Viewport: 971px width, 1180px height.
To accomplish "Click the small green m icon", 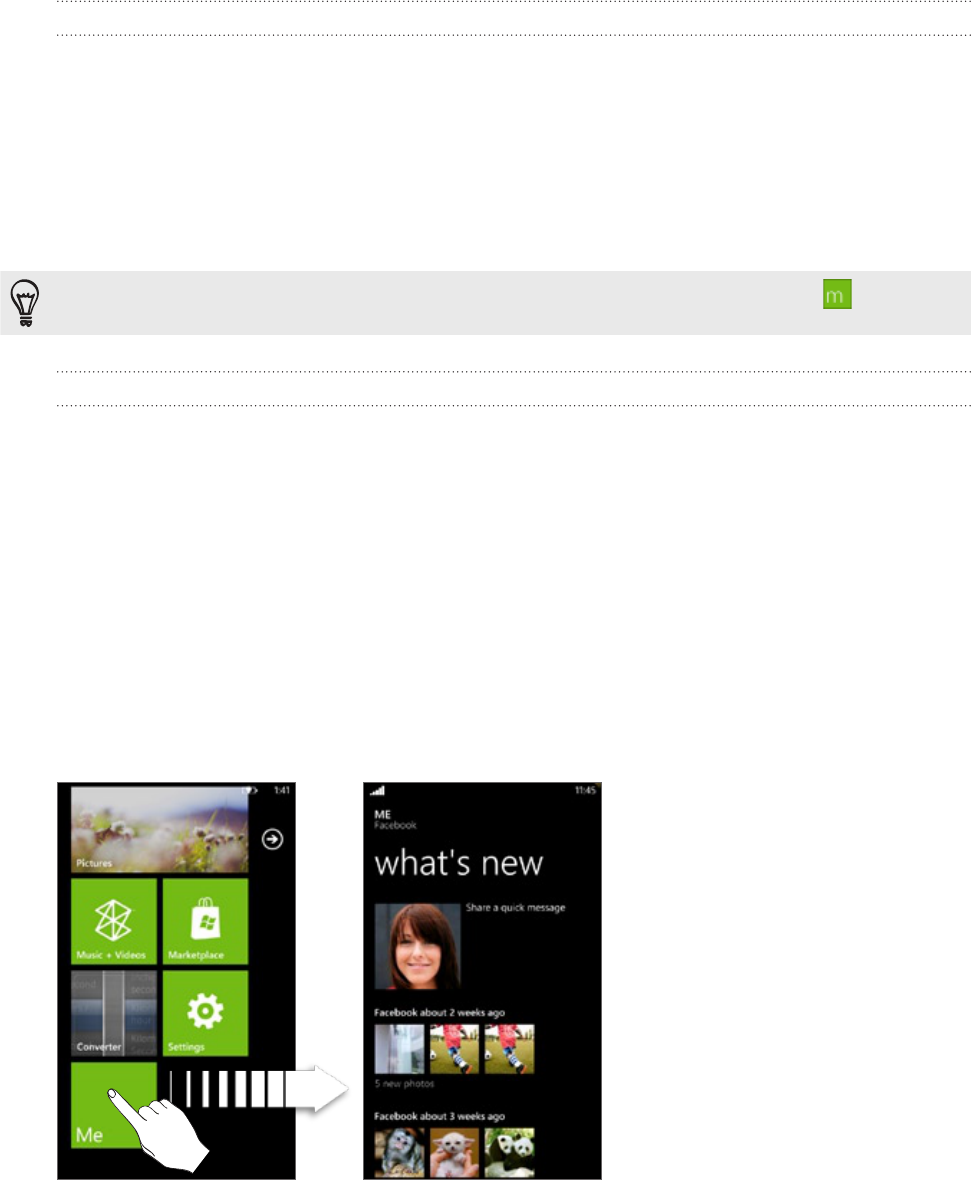I will [x=837, y=294].
